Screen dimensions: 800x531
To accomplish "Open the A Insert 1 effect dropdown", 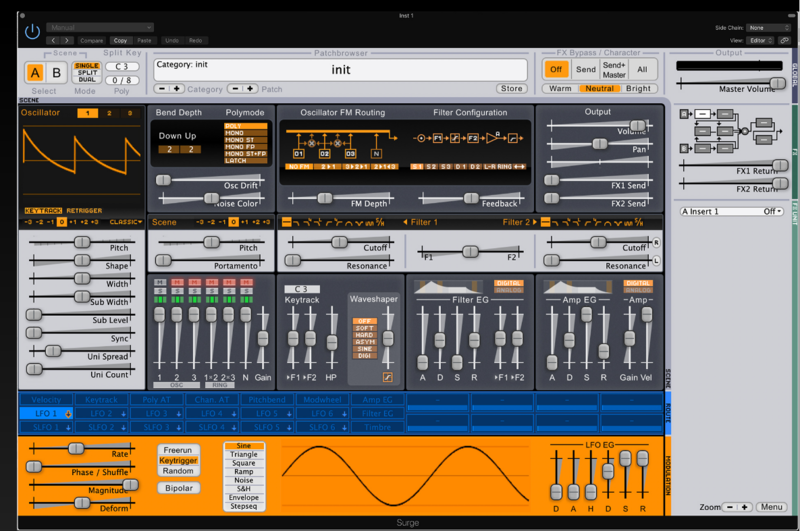I will click(x=731, y=211).
